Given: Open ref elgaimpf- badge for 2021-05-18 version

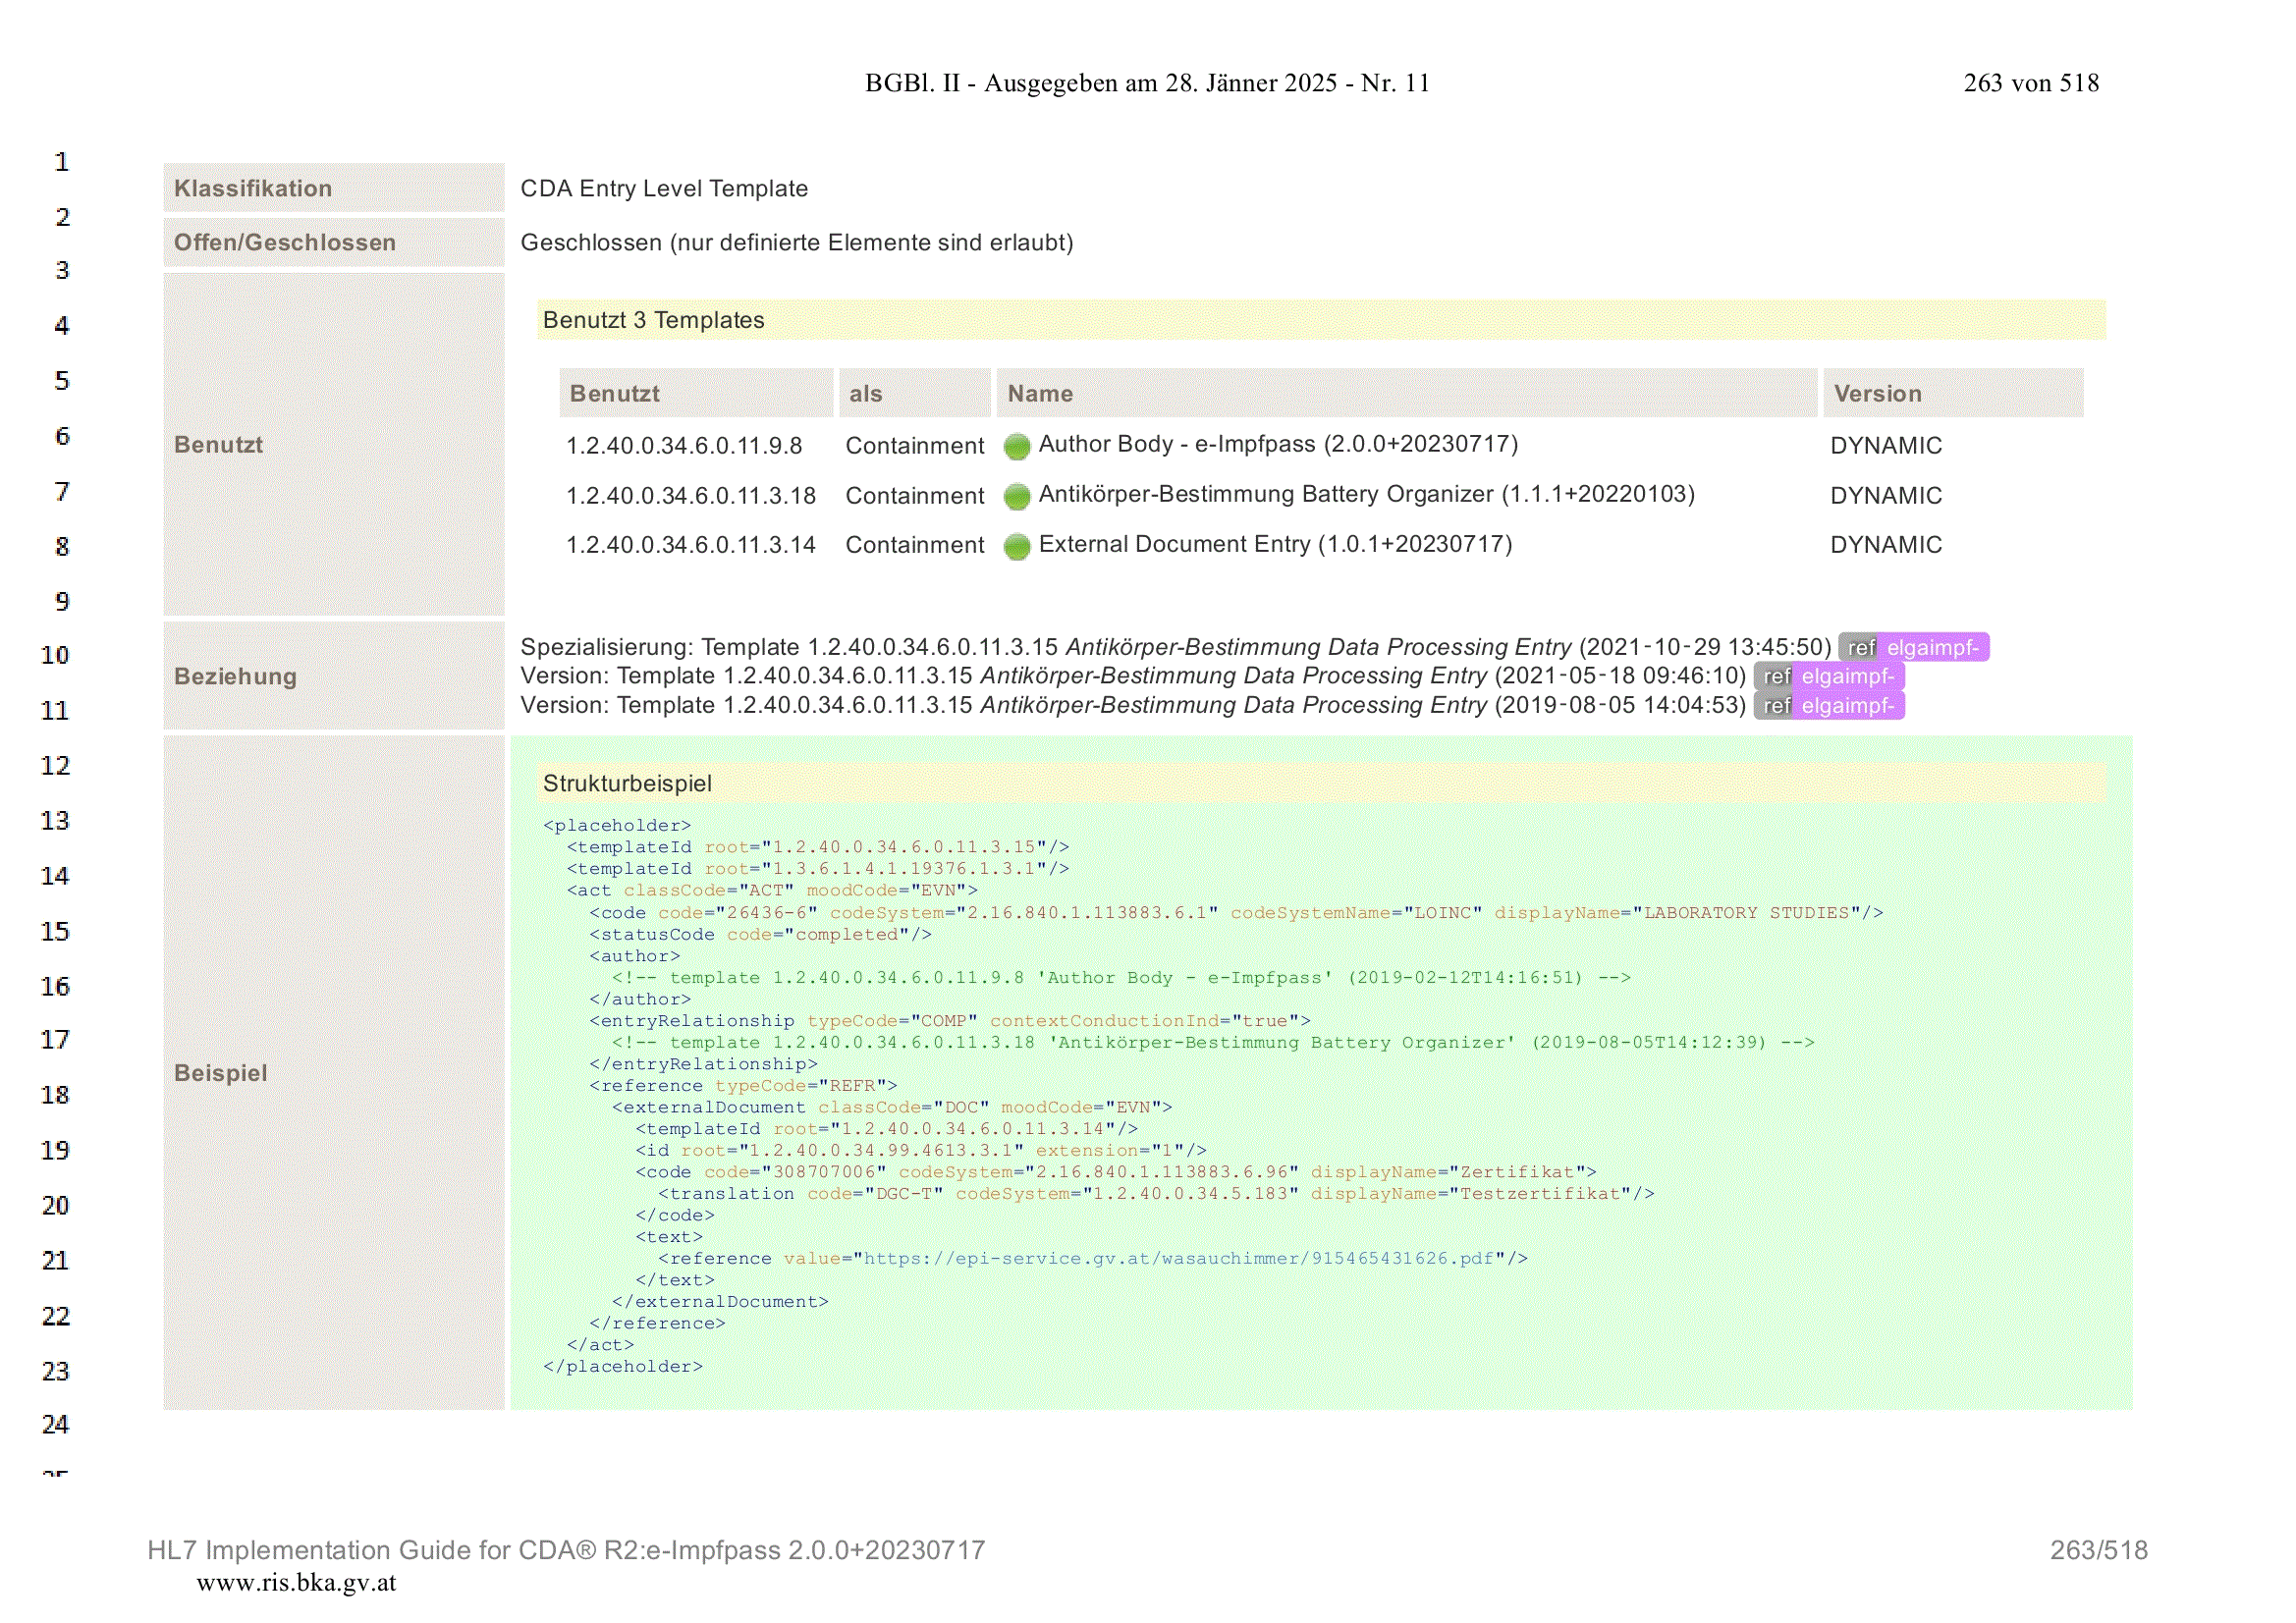Looking at the screenshot, I should (x=1829, y=676).
